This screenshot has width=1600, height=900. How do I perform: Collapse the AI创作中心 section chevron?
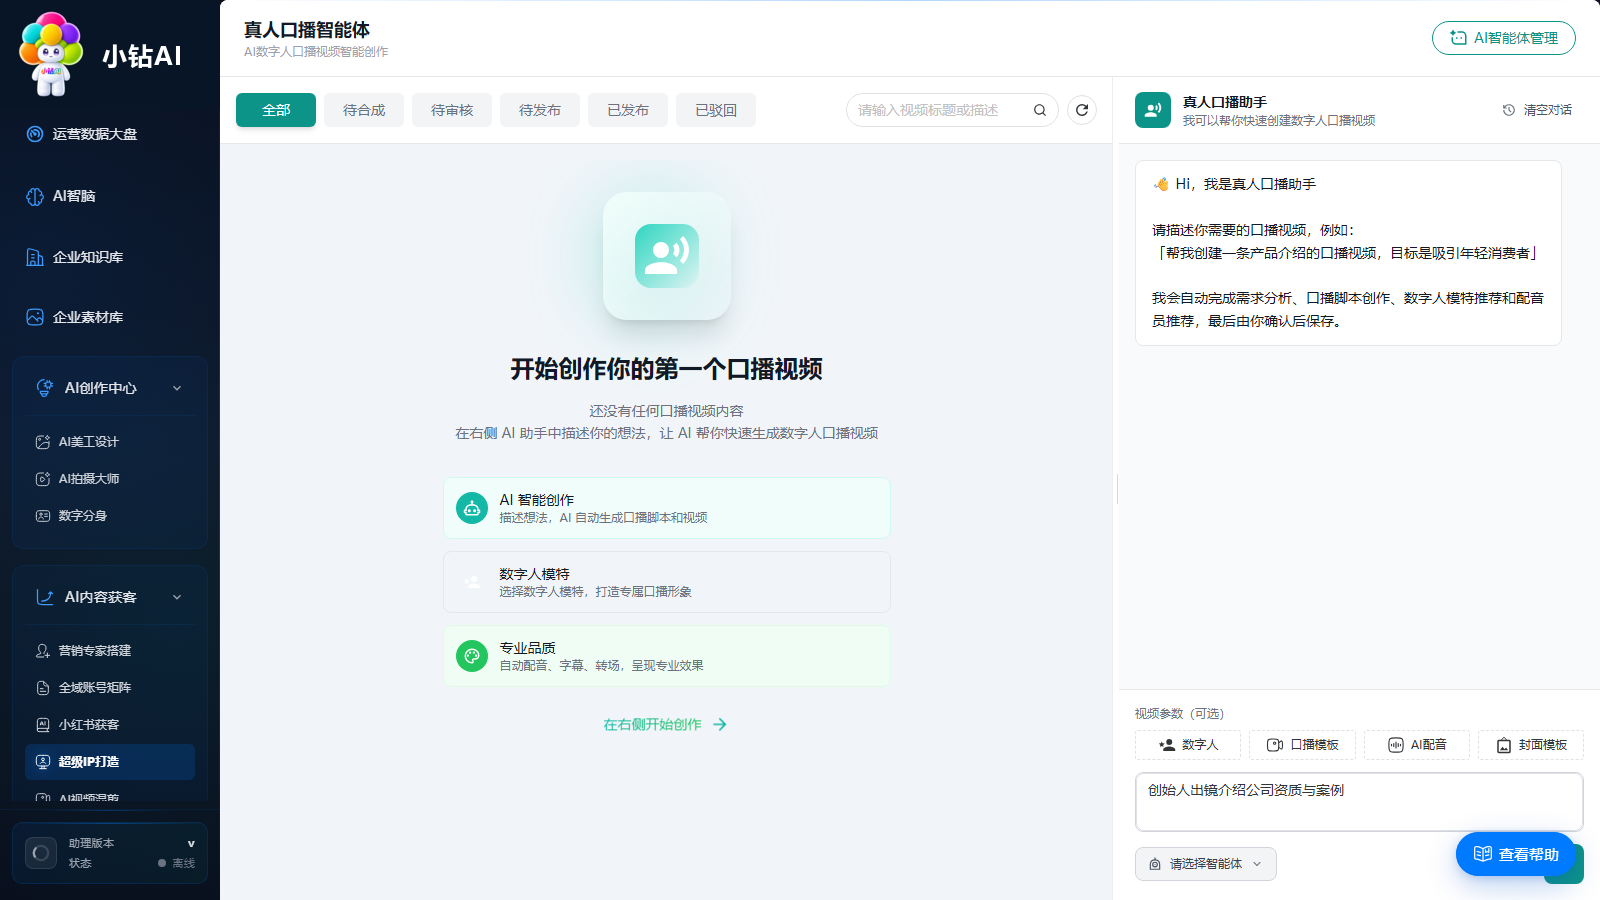(x=177, y=388)
